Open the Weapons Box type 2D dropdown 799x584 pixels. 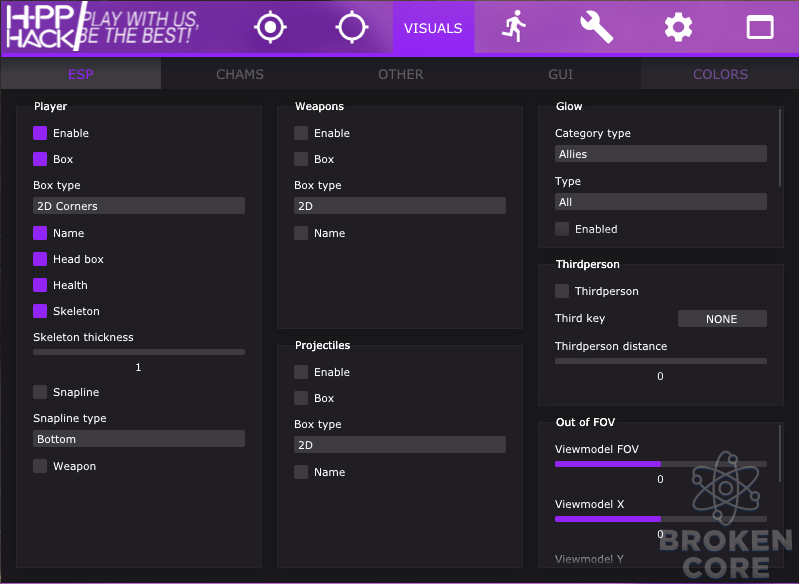click(x=400, y=206)
